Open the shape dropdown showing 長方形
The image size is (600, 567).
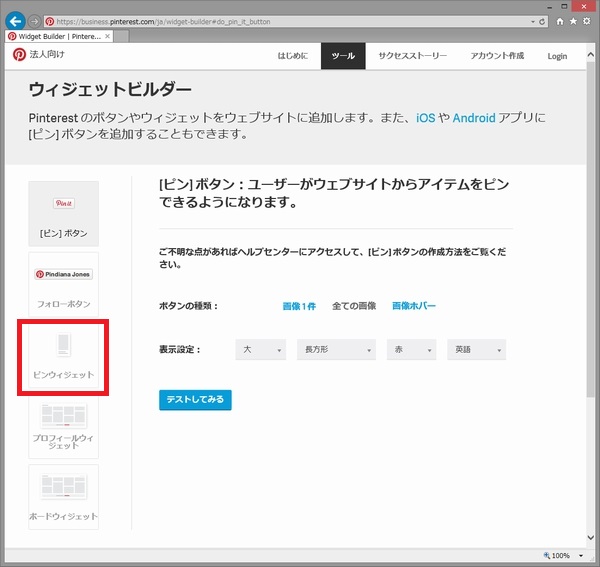pos(335,350)
